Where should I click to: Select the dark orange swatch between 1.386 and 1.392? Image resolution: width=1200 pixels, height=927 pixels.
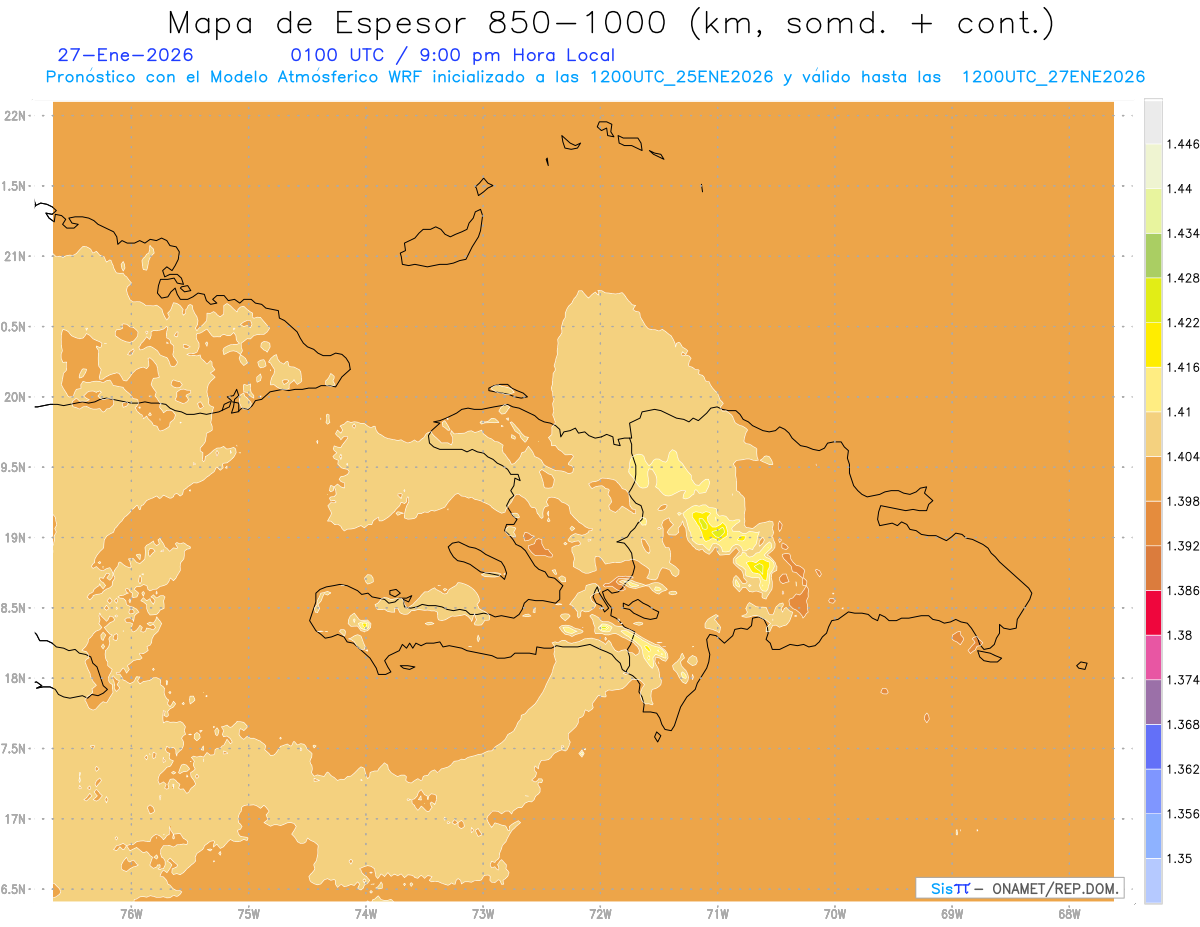[1153, 568]
